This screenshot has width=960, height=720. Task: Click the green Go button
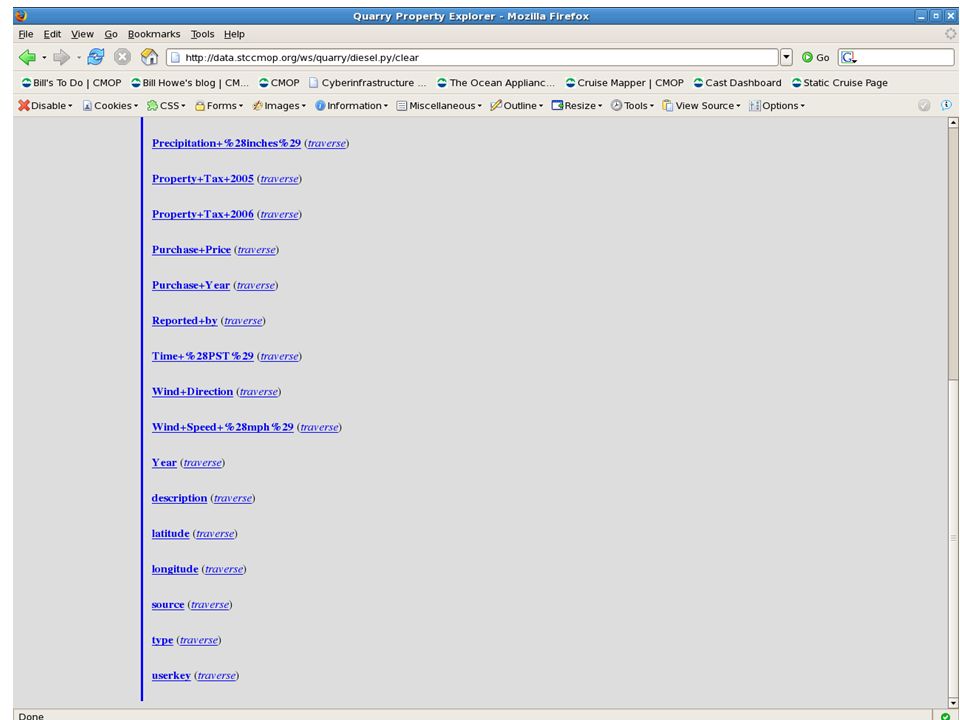tap(816, 58)
